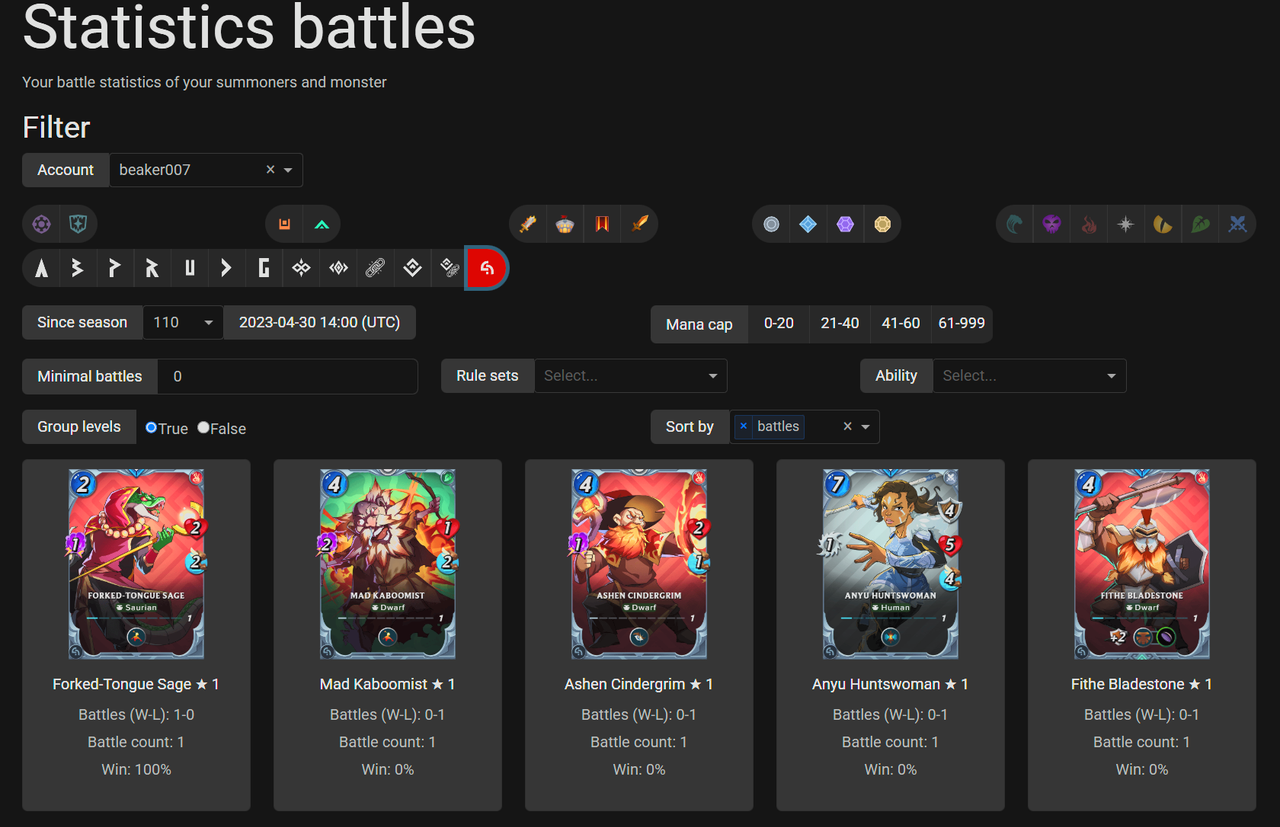Screen dimensions: 1280x827
Task: Filter by common rarity gray circle
Action: (771, 224)
